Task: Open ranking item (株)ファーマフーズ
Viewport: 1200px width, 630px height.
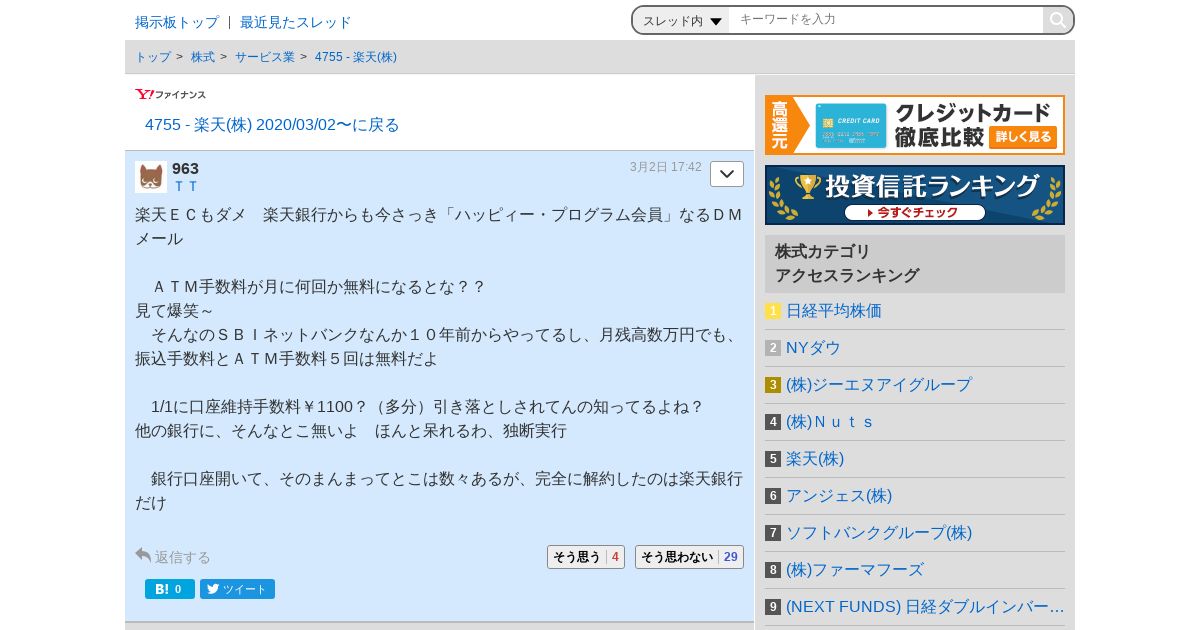Action: pyautogui.click(x=855, y=570)
